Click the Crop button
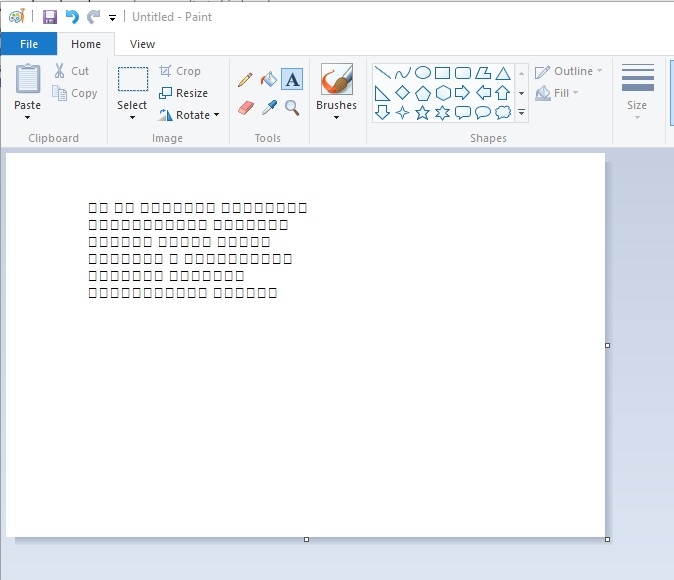This screenshot has width=674, height=580. 180,71
